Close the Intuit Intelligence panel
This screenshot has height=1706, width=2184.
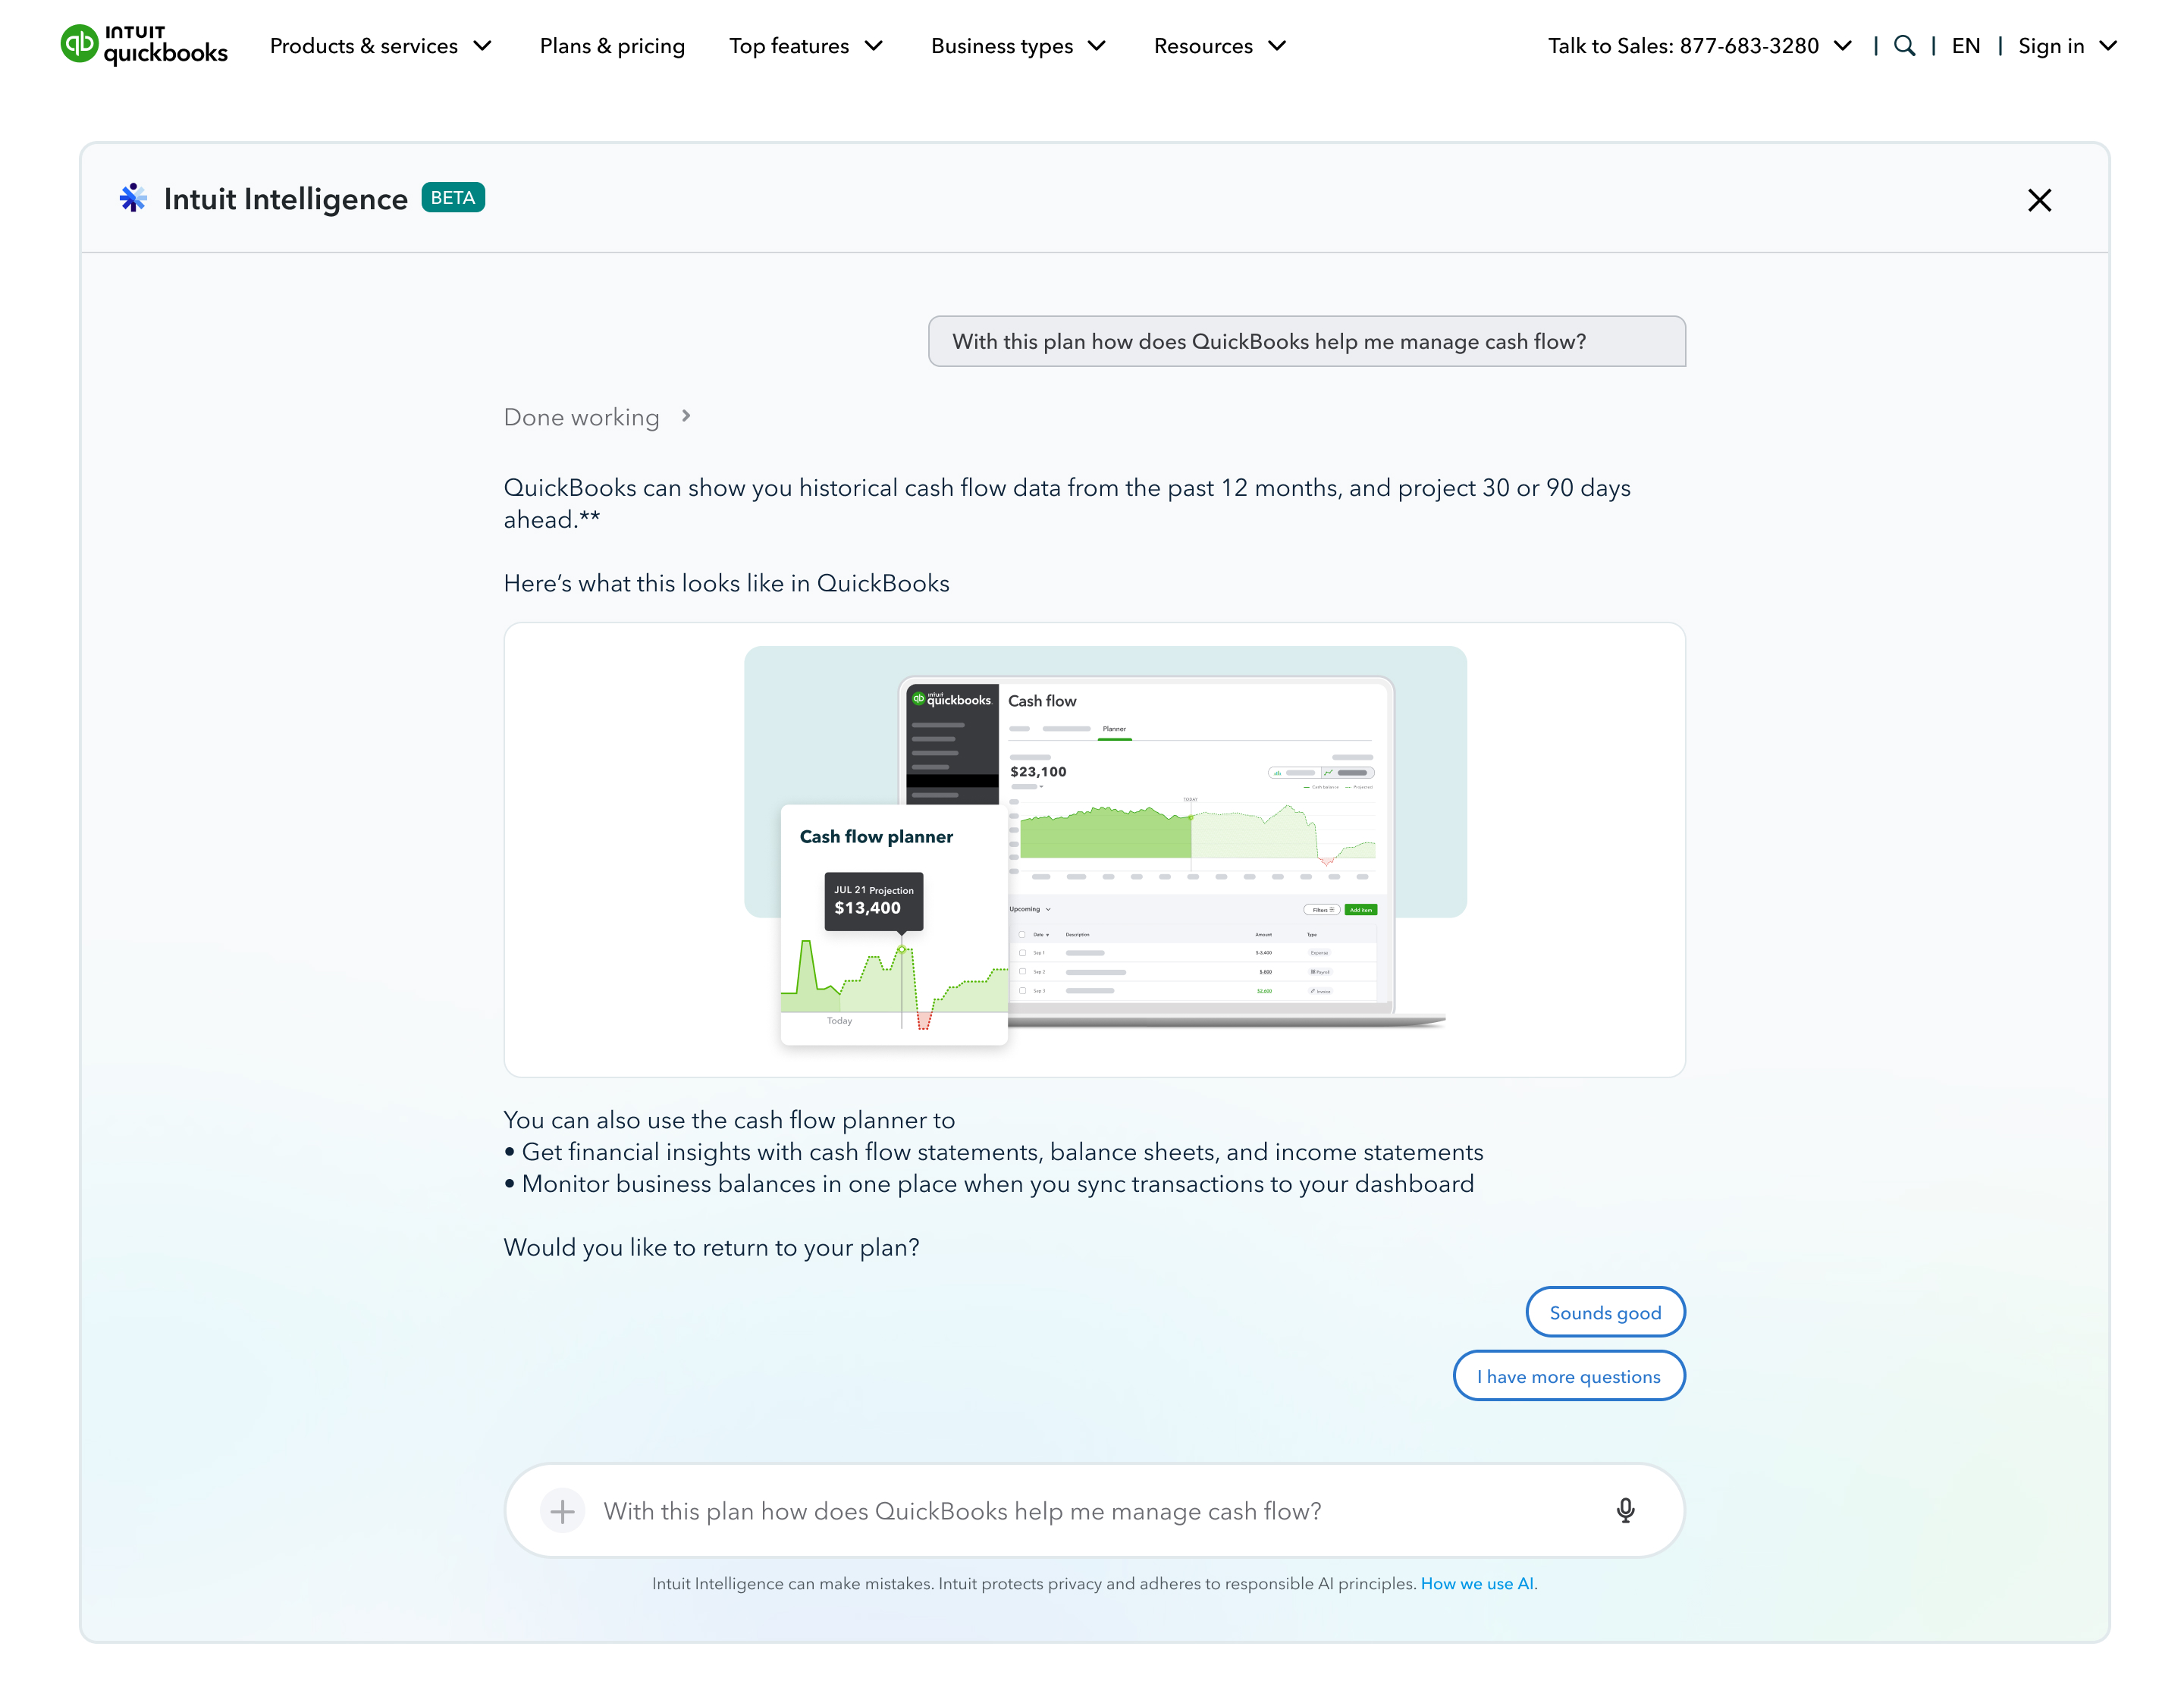pos(2039,200)
